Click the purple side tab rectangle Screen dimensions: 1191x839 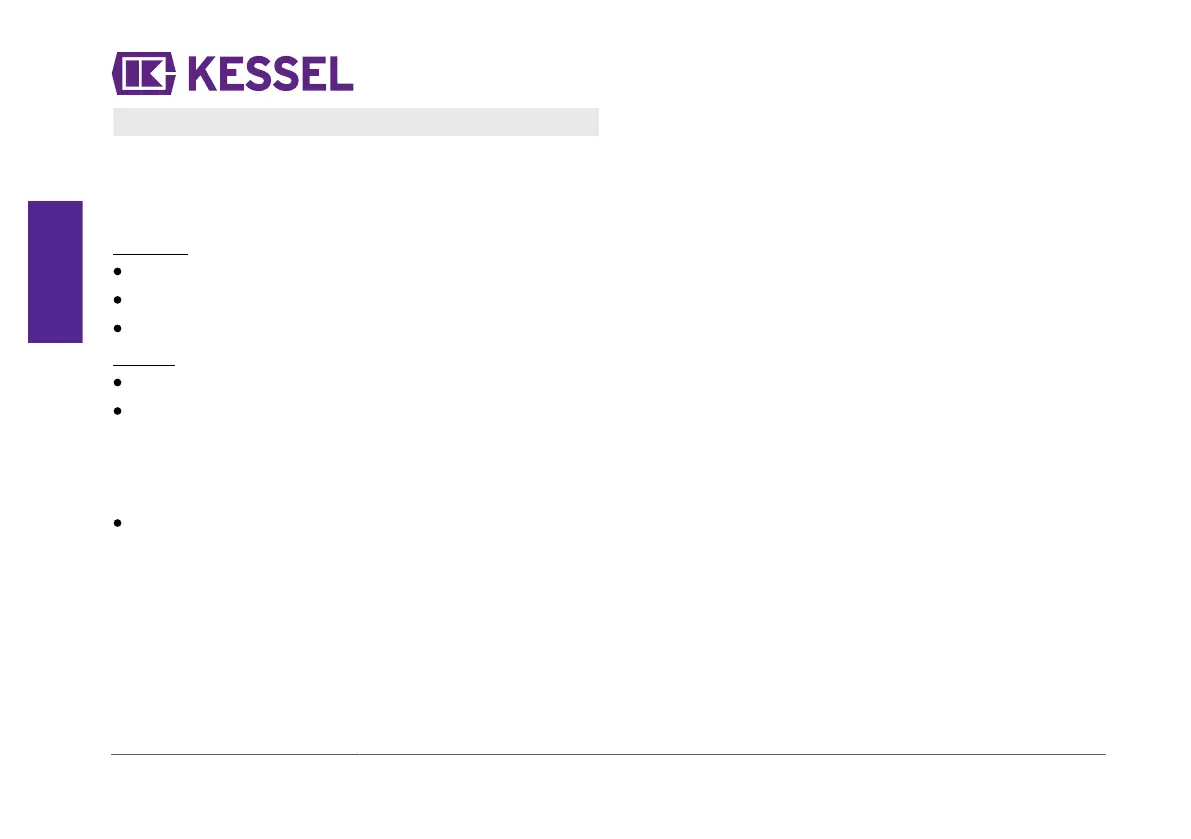55,272
